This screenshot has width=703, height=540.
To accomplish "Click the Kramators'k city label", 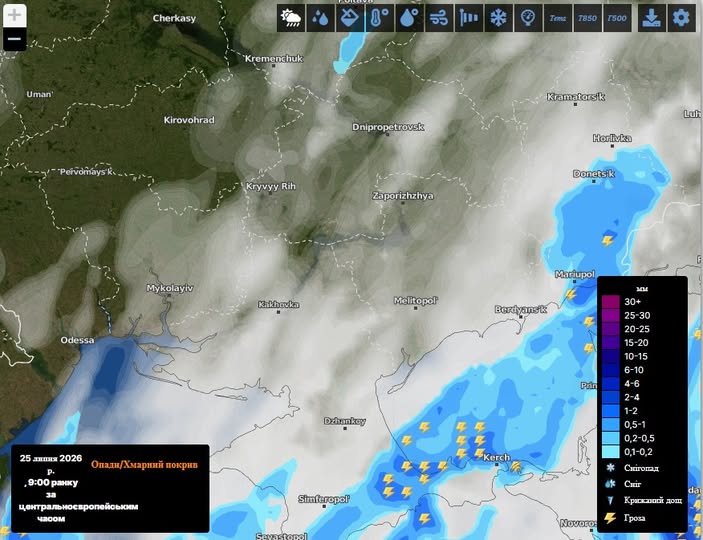I will click(576, 97).
